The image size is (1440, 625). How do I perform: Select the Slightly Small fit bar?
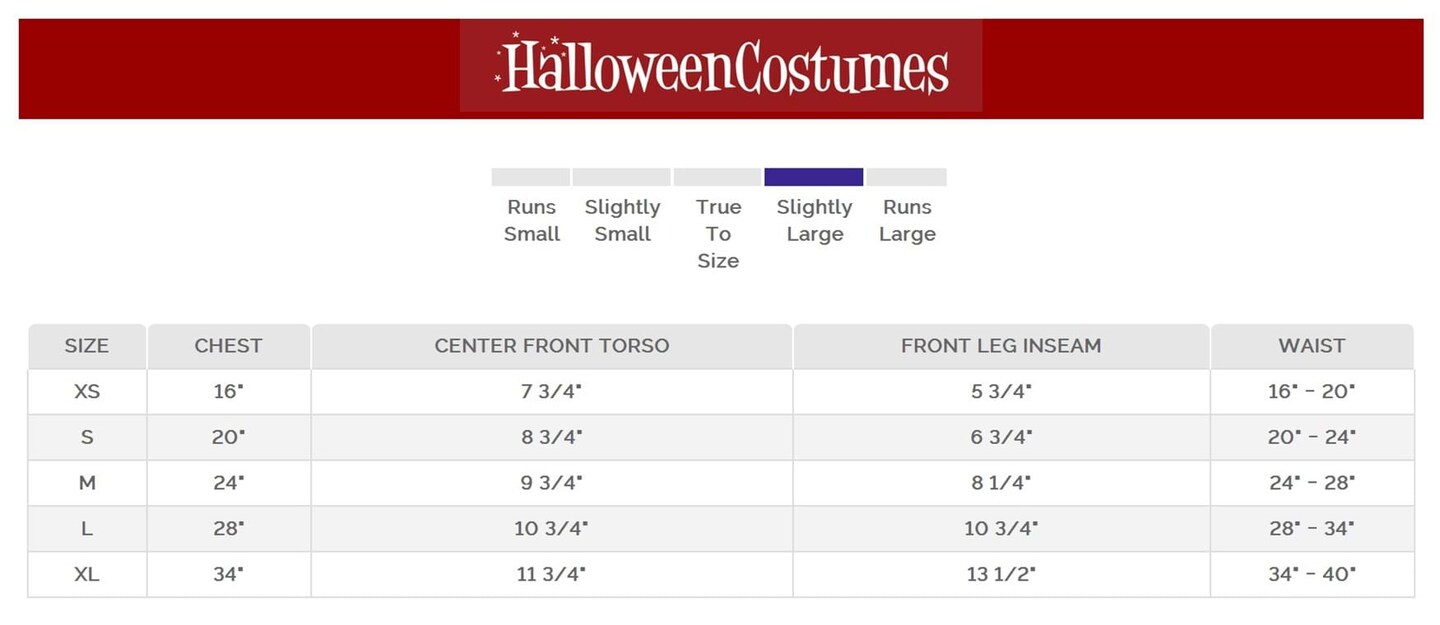click(x=621, y=177)
